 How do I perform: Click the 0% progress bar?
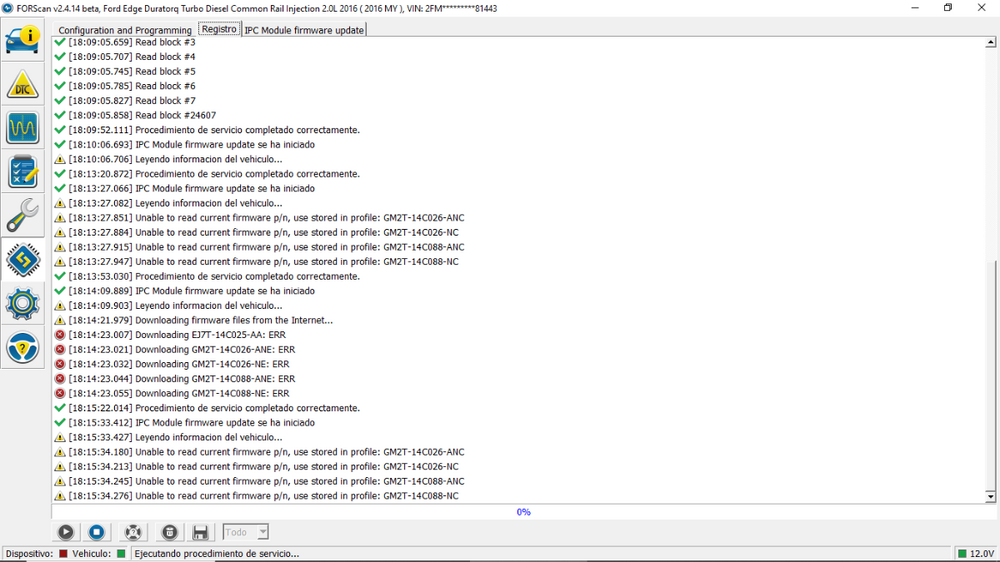[524, 512]
